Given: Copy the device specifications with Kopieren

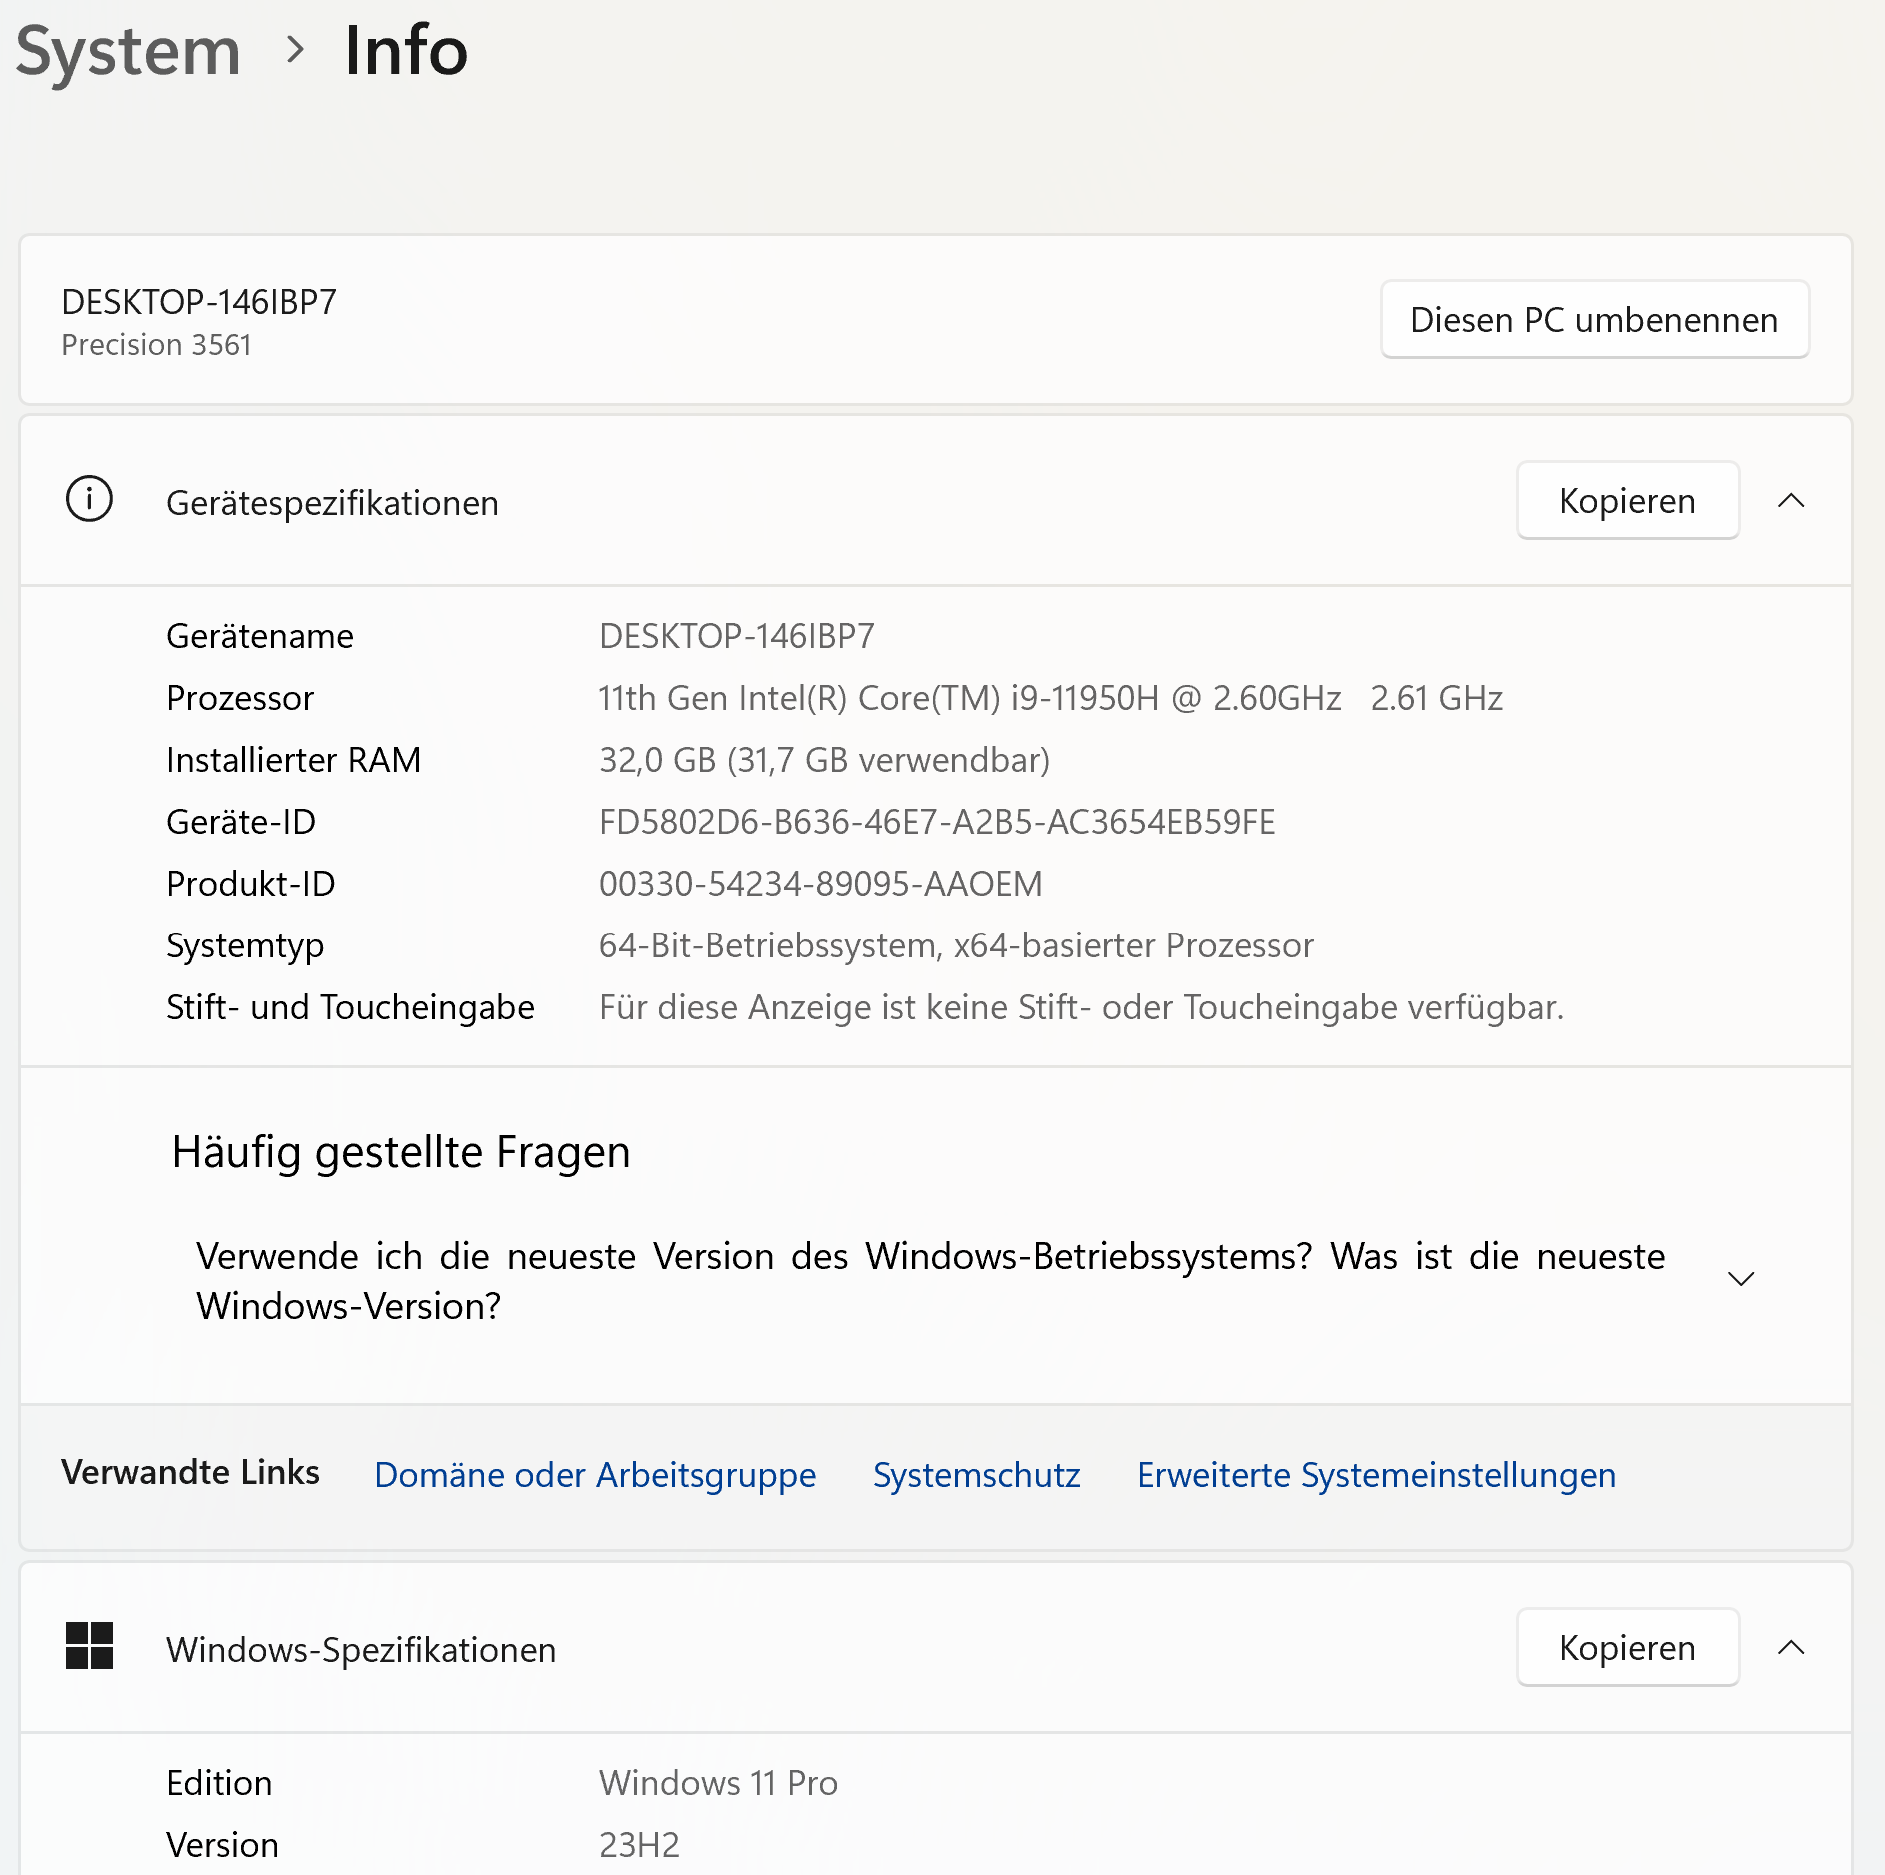Looking at the screenshot, I should [x=1627, y=501].
